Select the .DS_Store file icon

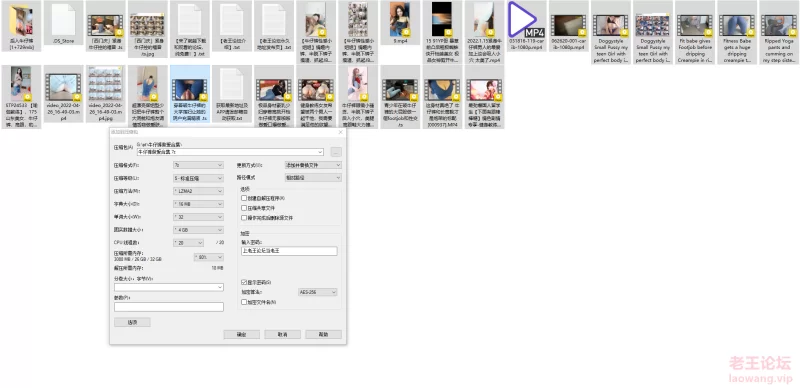(63, 20)
